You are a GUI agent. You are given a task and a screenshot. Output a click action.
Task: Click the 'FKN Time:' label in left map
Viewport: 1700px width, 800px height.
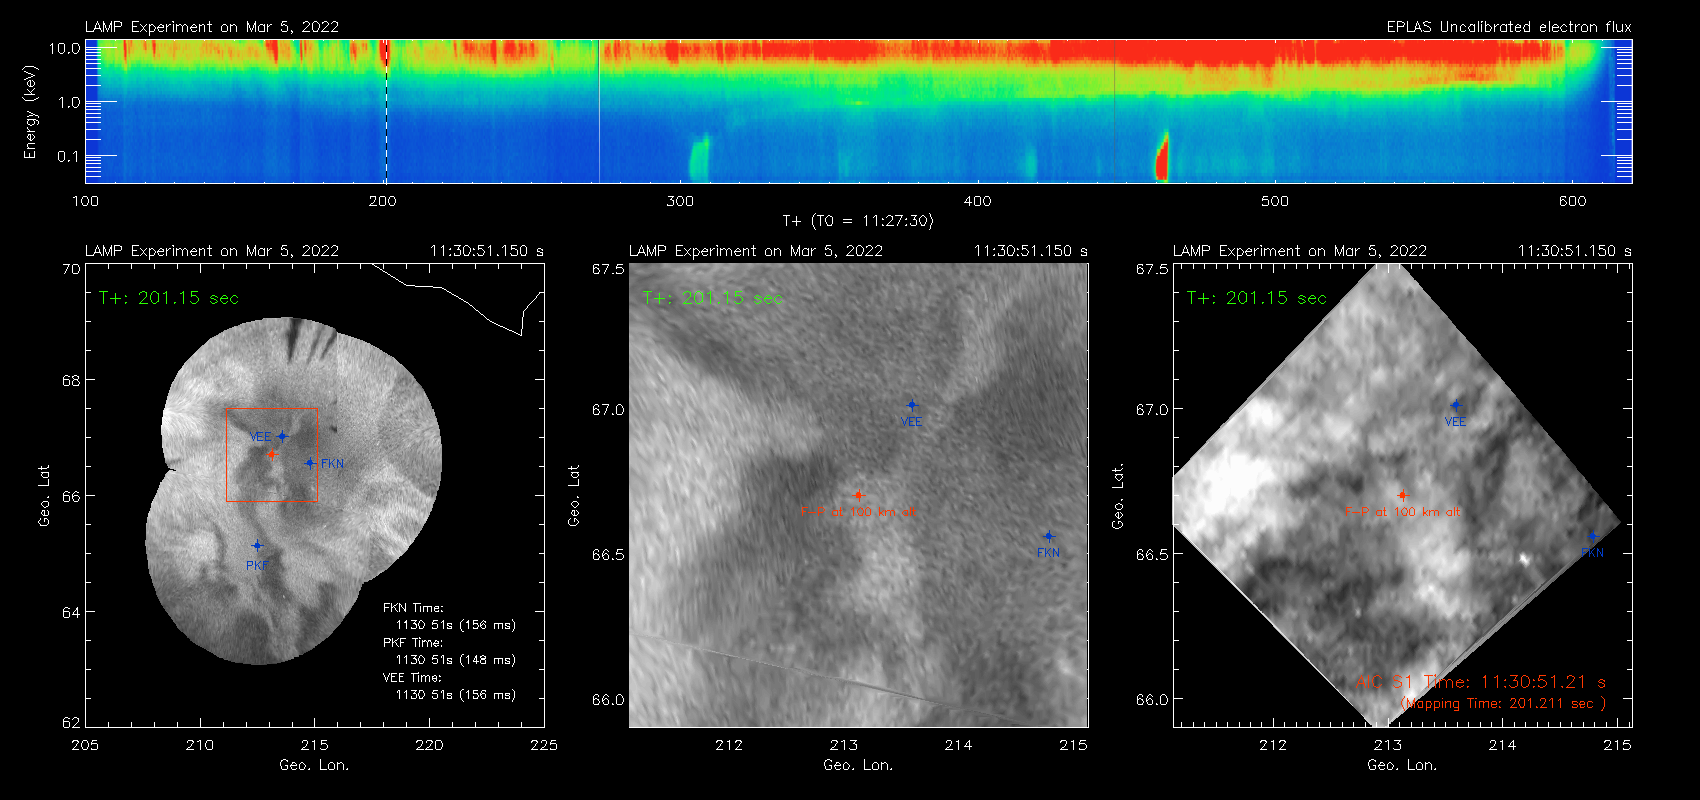coord(413,608)
